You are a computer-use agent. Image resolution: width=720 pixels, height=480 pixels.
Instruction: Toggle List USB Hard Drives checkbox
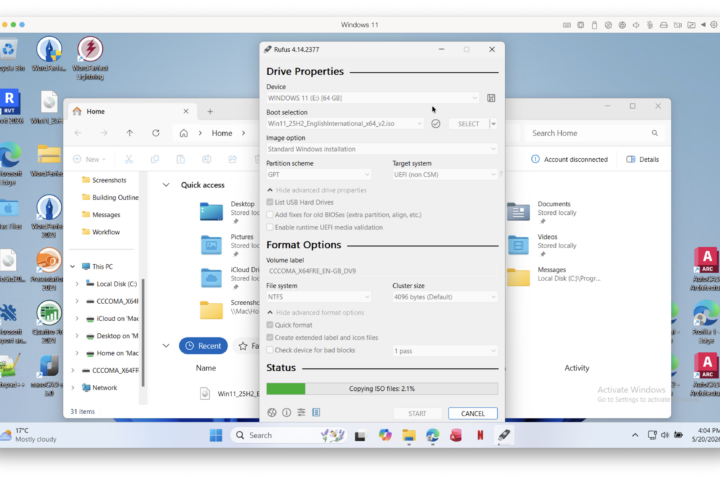click(270, 202)
